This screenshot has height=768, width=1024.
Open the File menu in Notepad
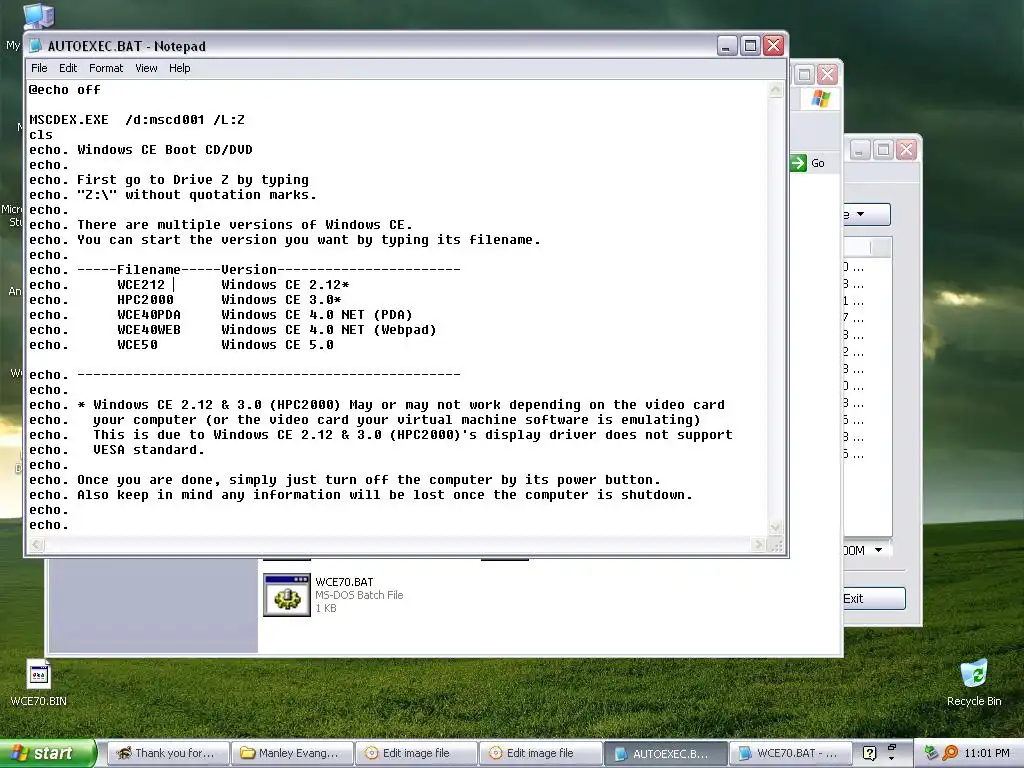39,68
